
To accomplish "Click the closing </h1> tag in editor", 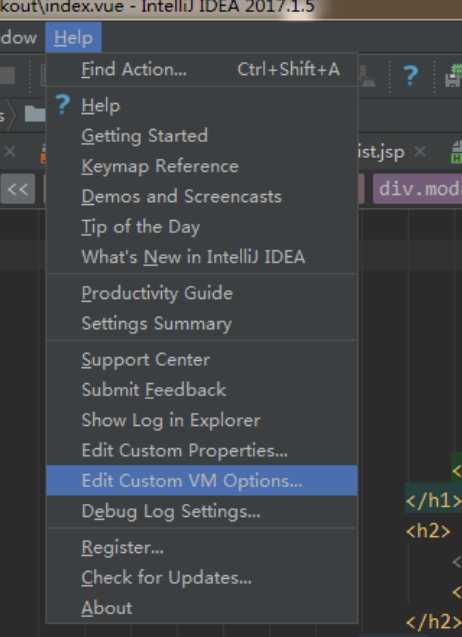I will click(x=434, y=501).
